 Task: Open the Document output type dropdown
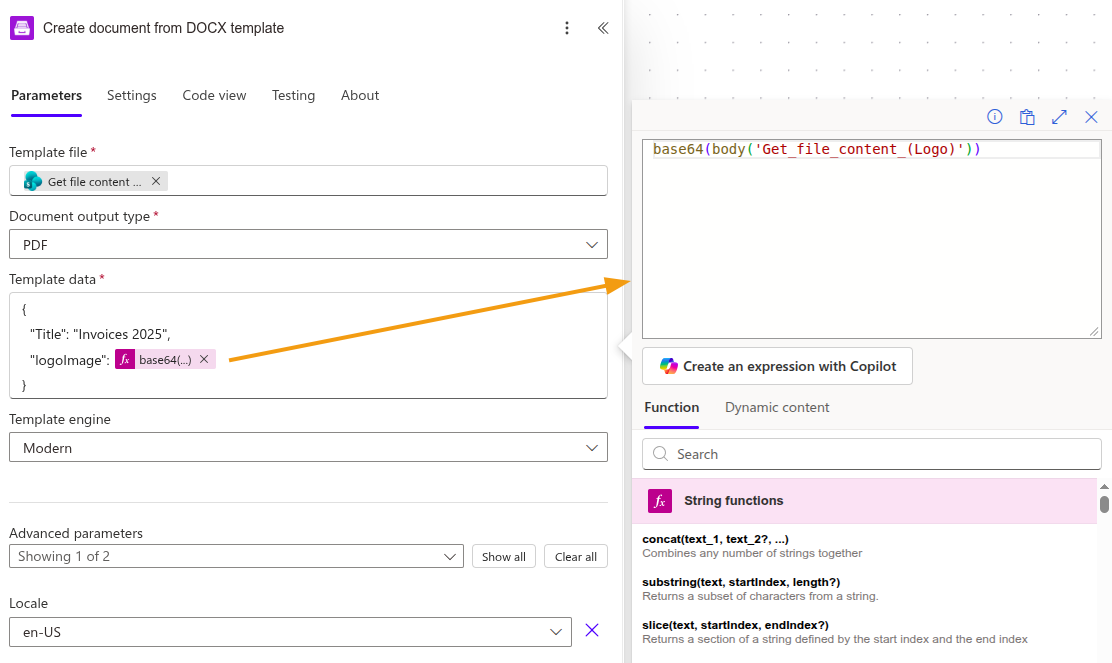[x=307, y=243]
